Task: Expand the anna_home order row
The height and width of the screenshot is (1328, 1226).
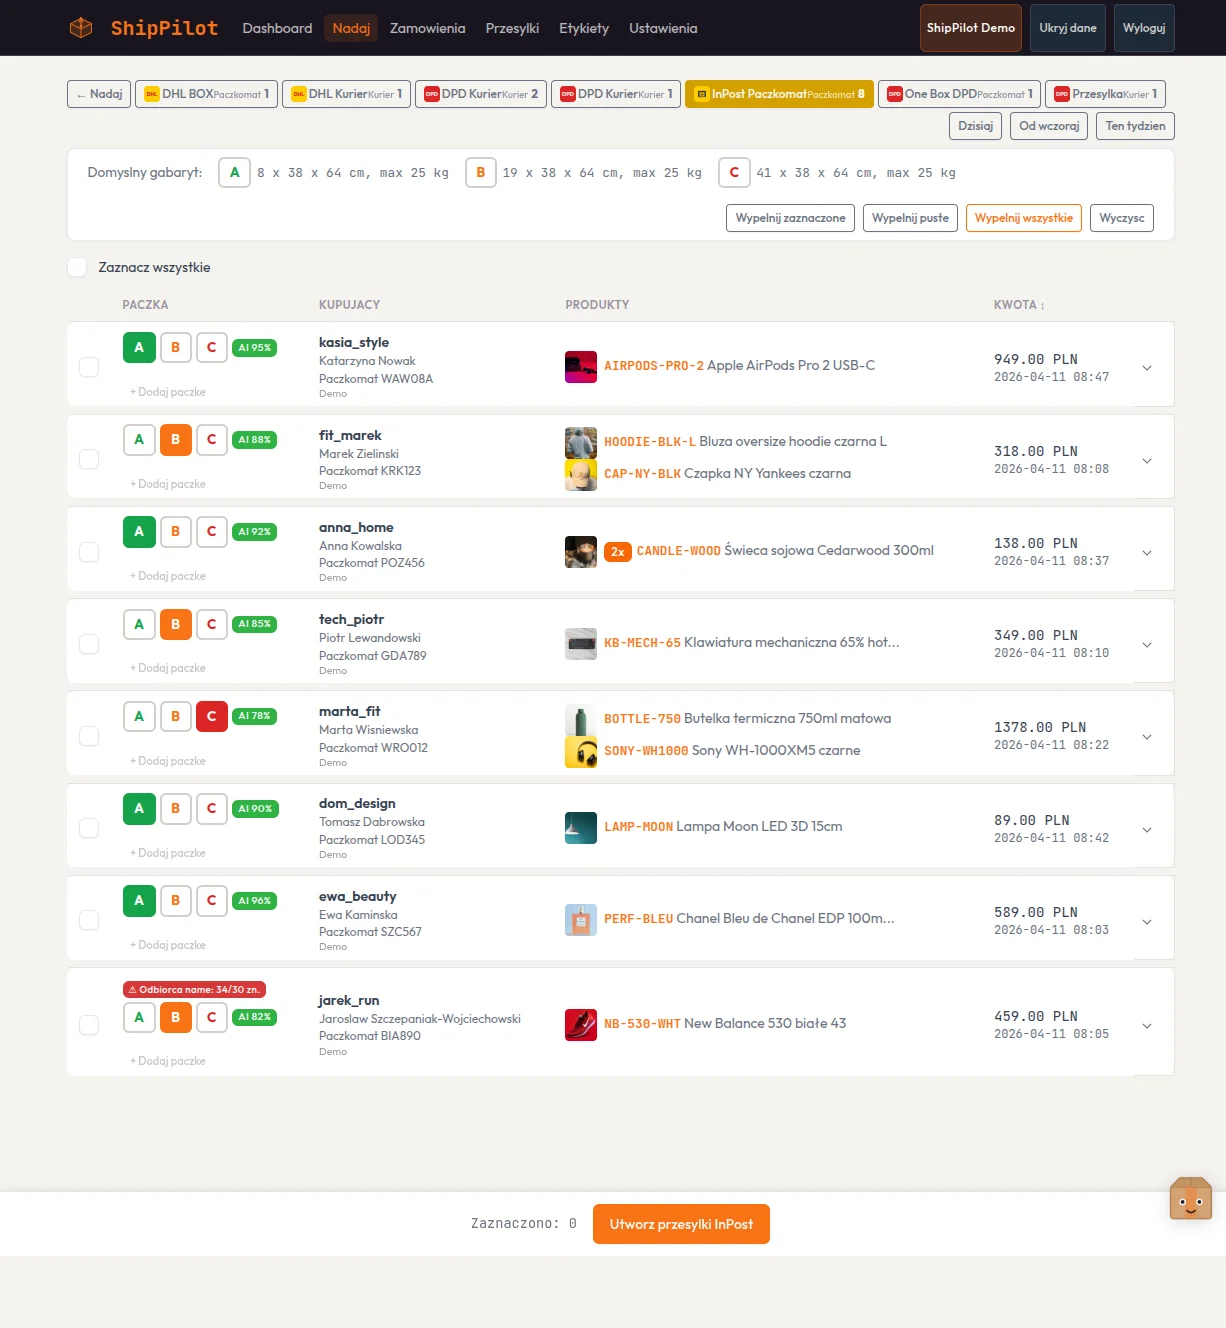Action: point(1147,553)
